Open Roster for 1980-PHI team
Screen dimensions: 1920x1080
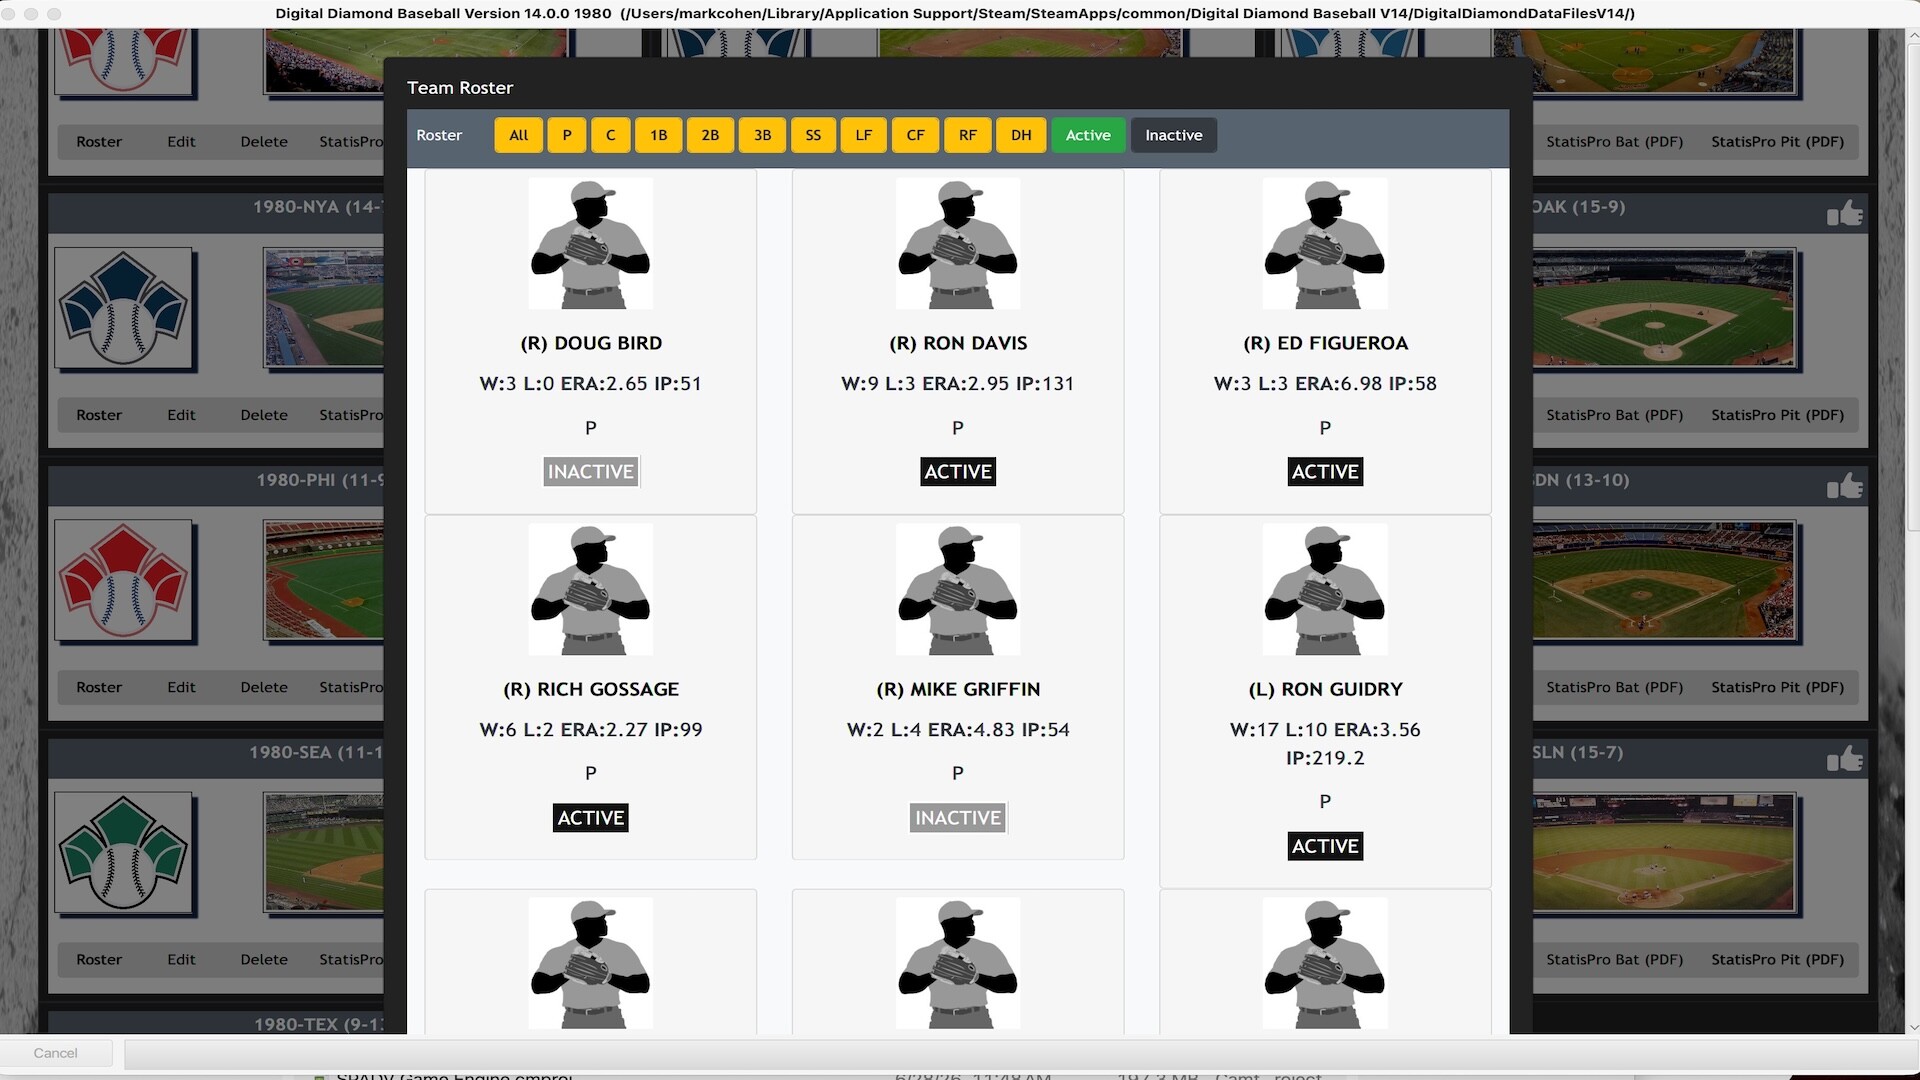(99, 687)
